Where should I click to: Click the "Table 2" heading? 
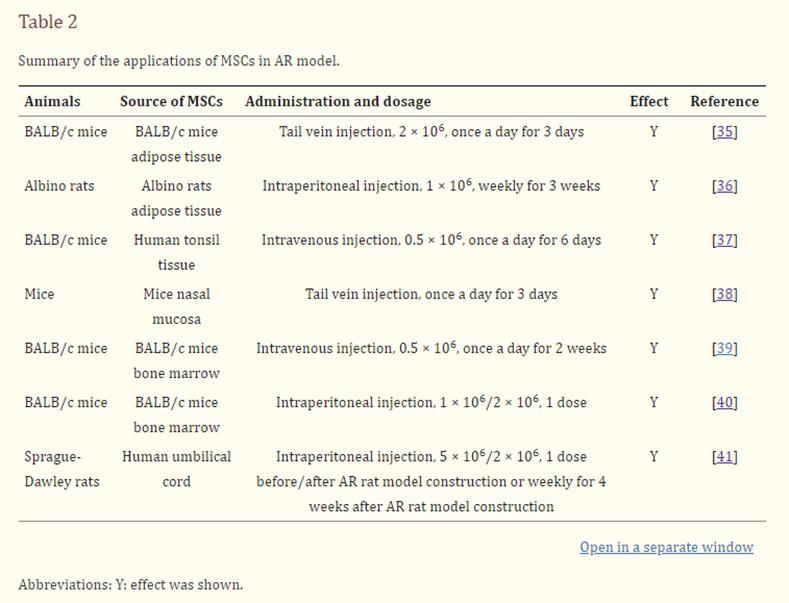click(47, 22)
